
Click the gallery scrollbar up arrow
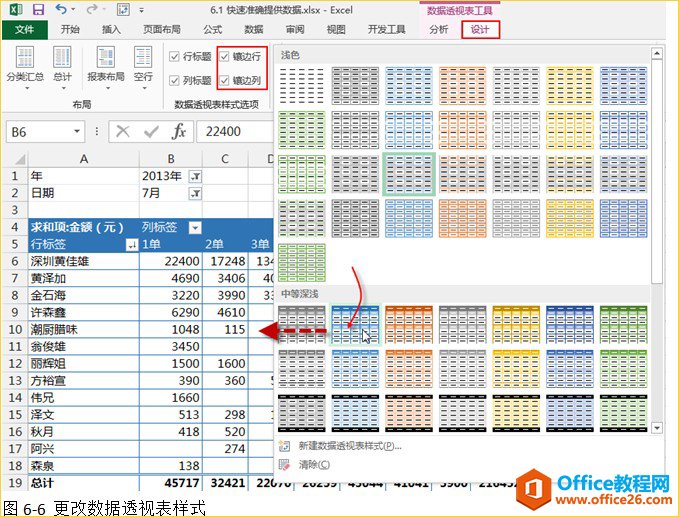[x=657, y=53]
